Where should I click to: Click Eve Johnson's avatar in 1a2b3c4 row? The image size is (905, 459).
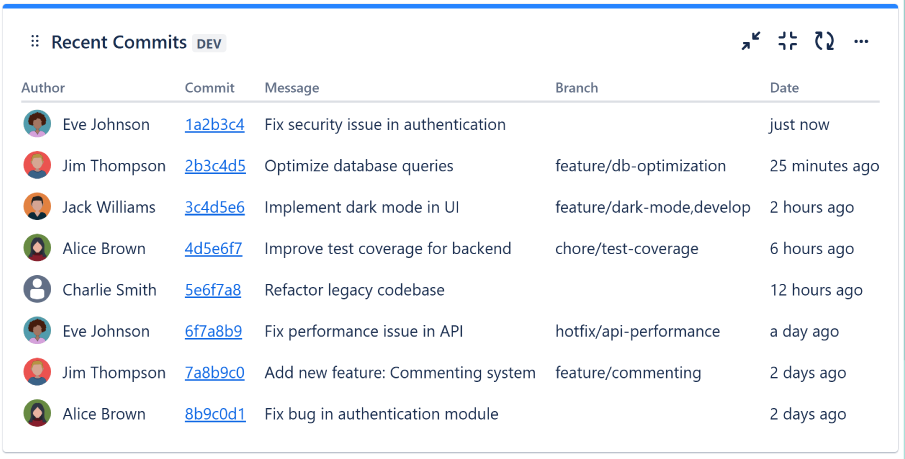point(38,124)
